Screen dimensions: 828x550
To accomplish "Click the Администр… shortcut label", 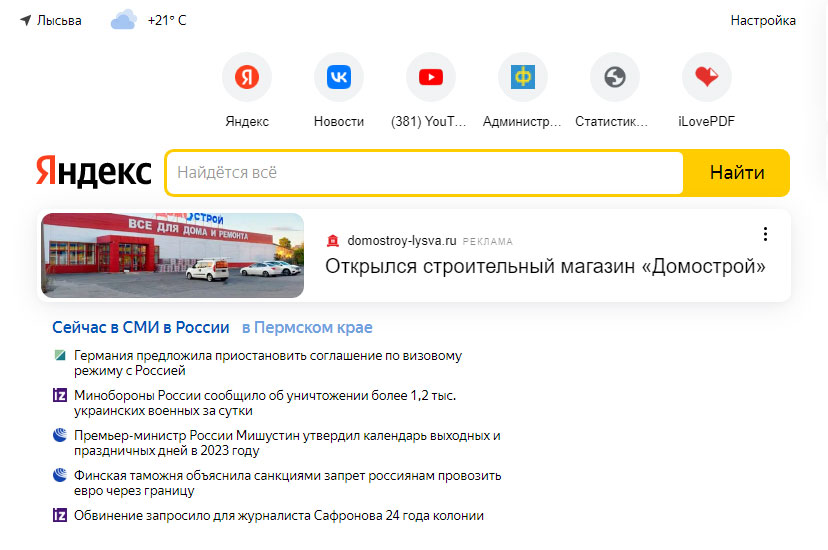I will 522,121.
